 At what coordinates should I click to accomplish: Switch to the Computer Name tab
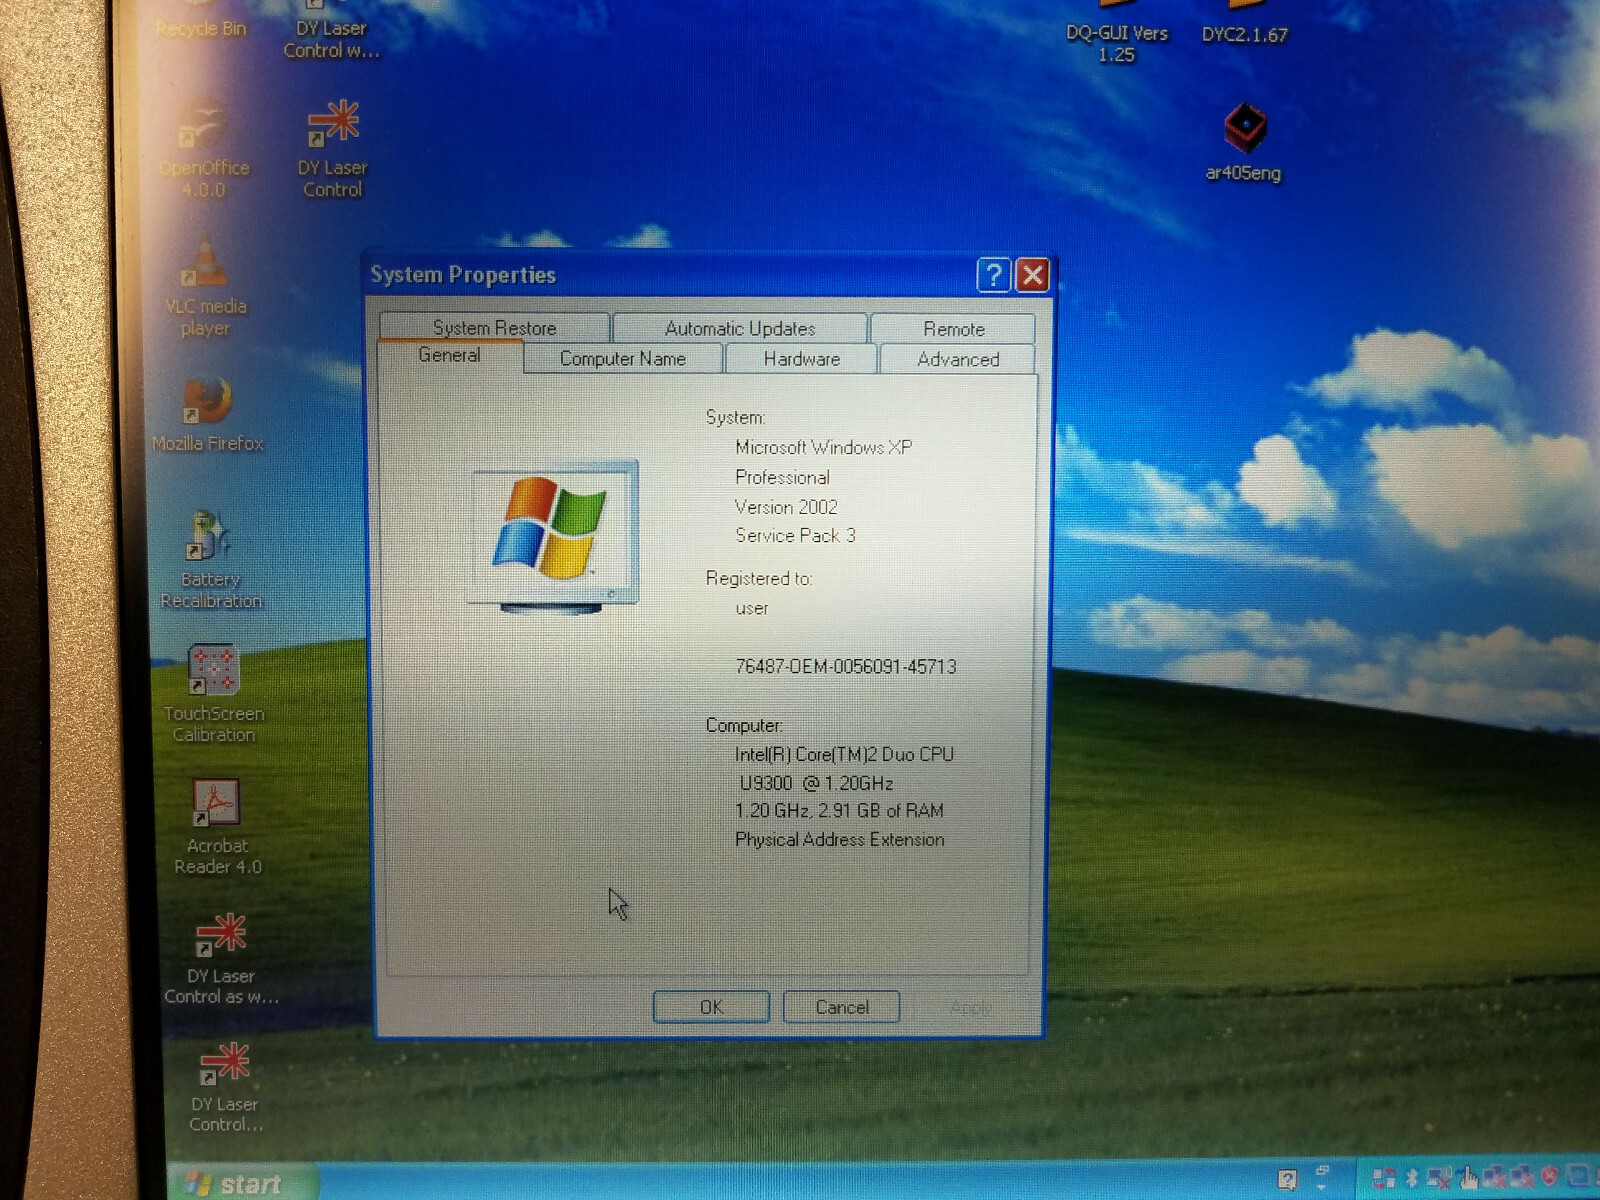[623, 359]
